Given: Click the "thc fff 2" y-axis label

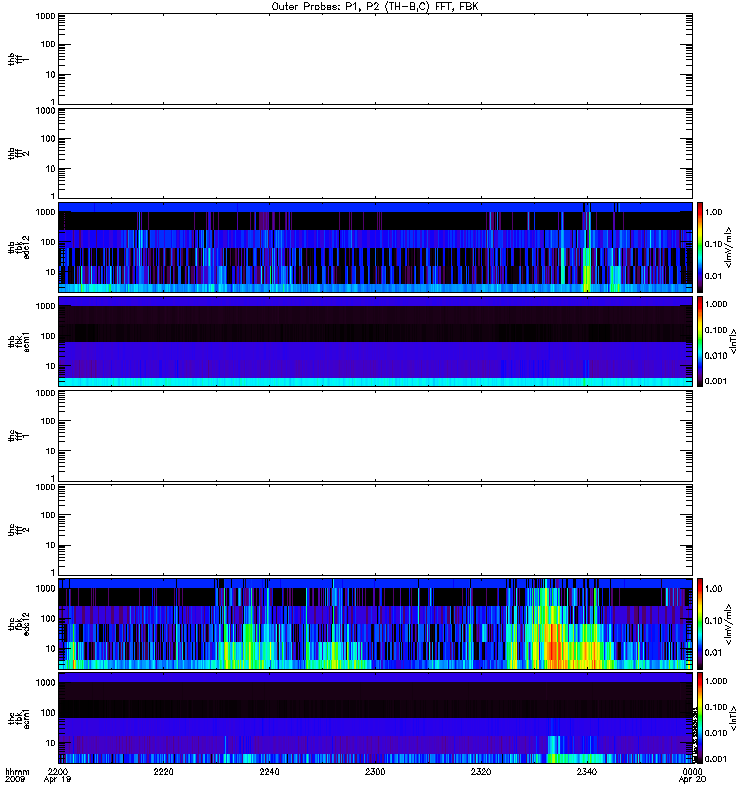Looking at the screenshot, I should pyautogui.click(x=18, y=530).
